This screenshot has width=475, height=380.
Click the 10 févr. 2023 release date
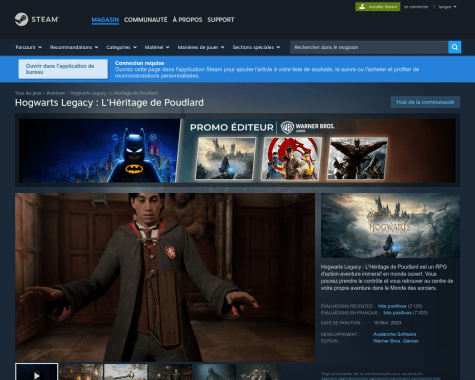387,323
